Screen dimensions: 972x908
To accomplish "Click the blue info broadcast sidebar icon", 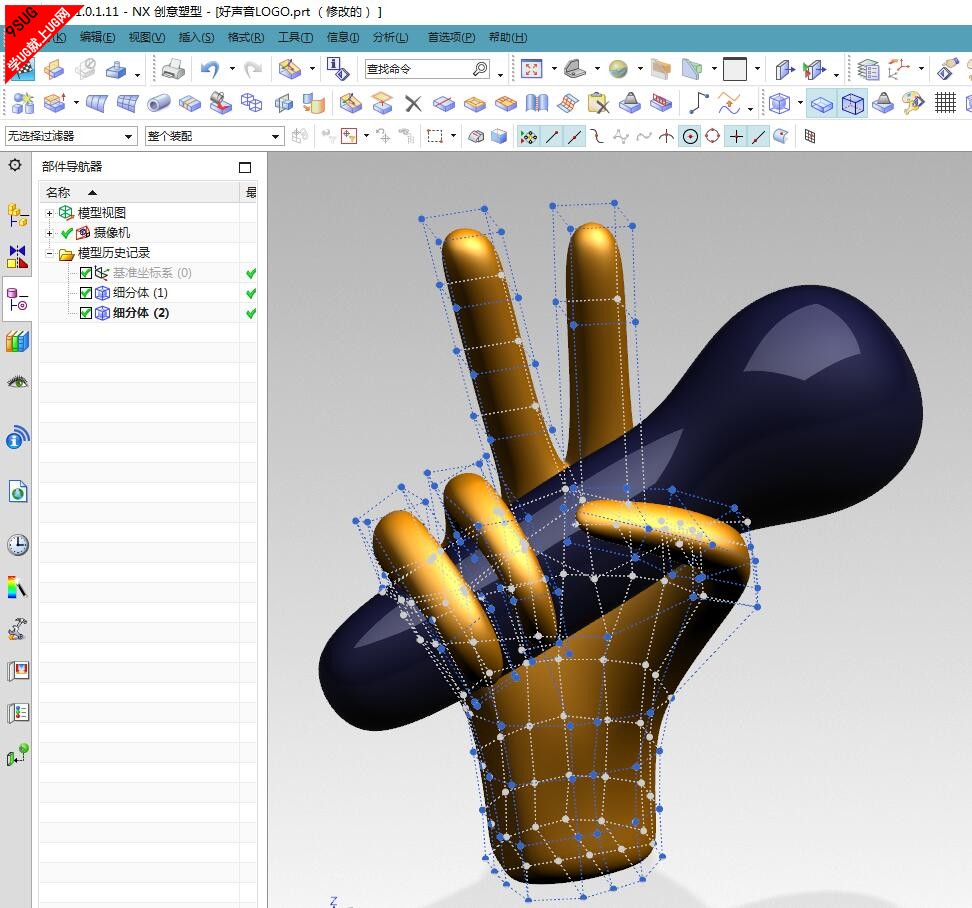I will (17, 437).
